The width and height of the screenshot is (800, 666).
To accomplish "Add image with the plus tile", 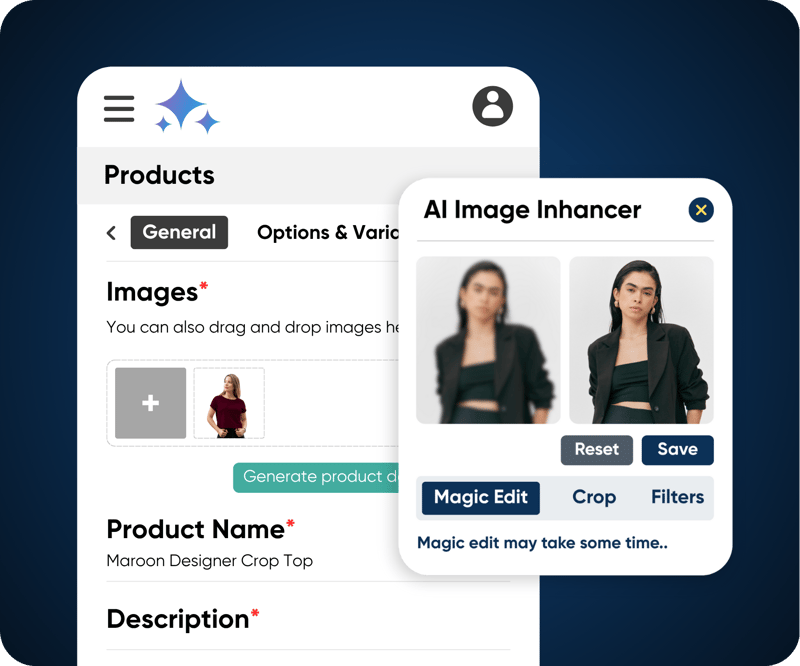I will [x=151, y=403].
